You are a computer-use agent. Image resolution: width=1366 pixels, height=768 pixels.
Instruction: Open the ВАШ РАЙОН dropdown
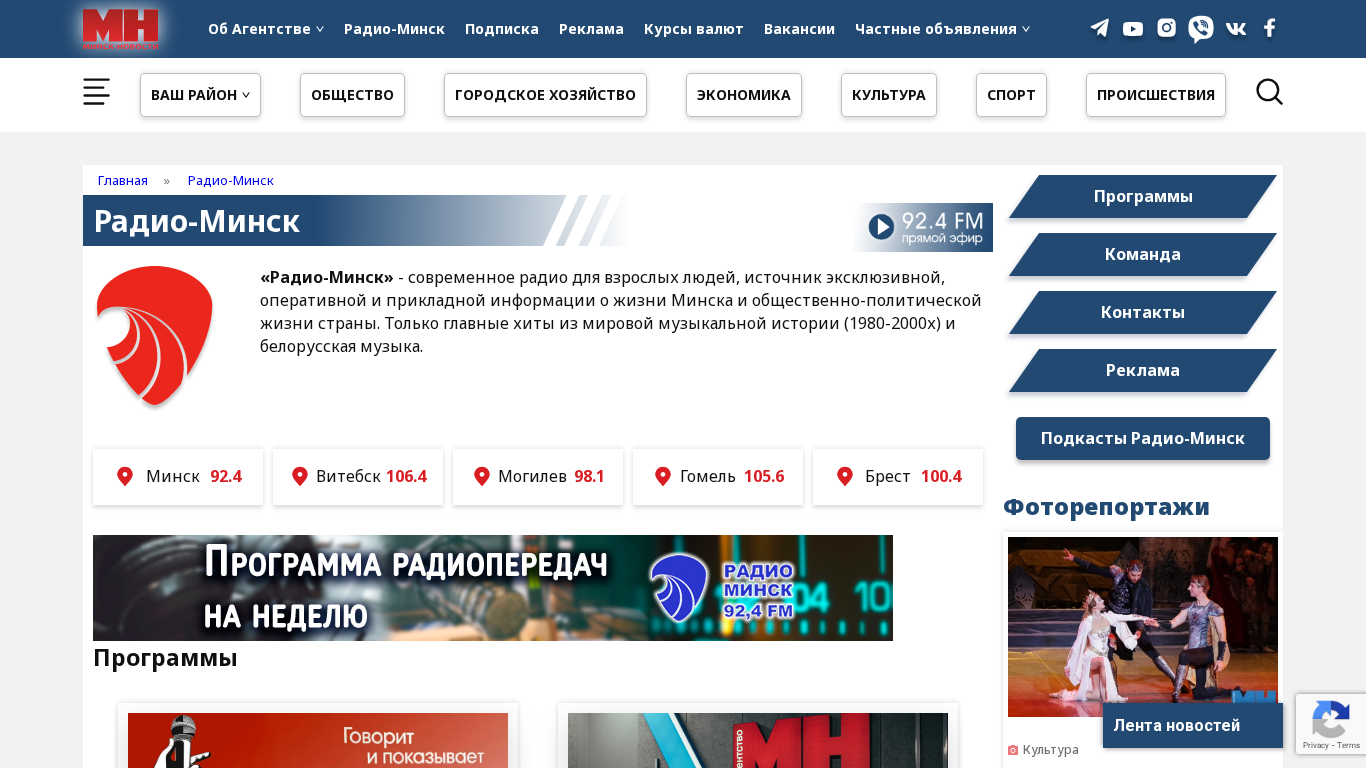[200, 95]
